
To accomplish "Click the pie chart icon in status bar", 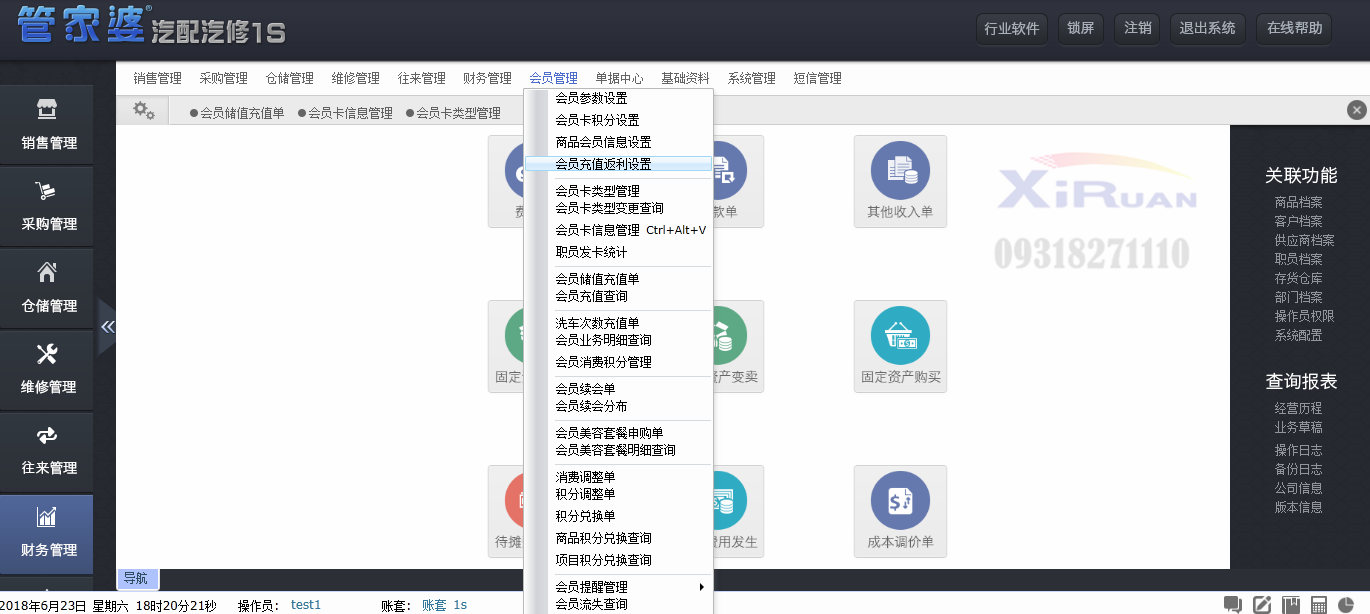I will pos(1349,604).
